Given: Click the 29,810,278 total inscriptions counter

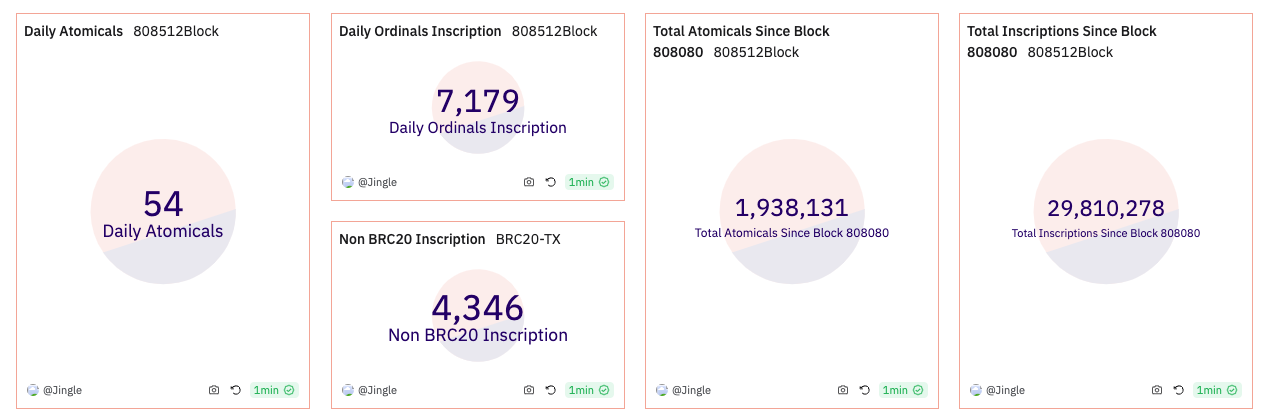Looking at the screenshot, I should (x=1105, y=208).
